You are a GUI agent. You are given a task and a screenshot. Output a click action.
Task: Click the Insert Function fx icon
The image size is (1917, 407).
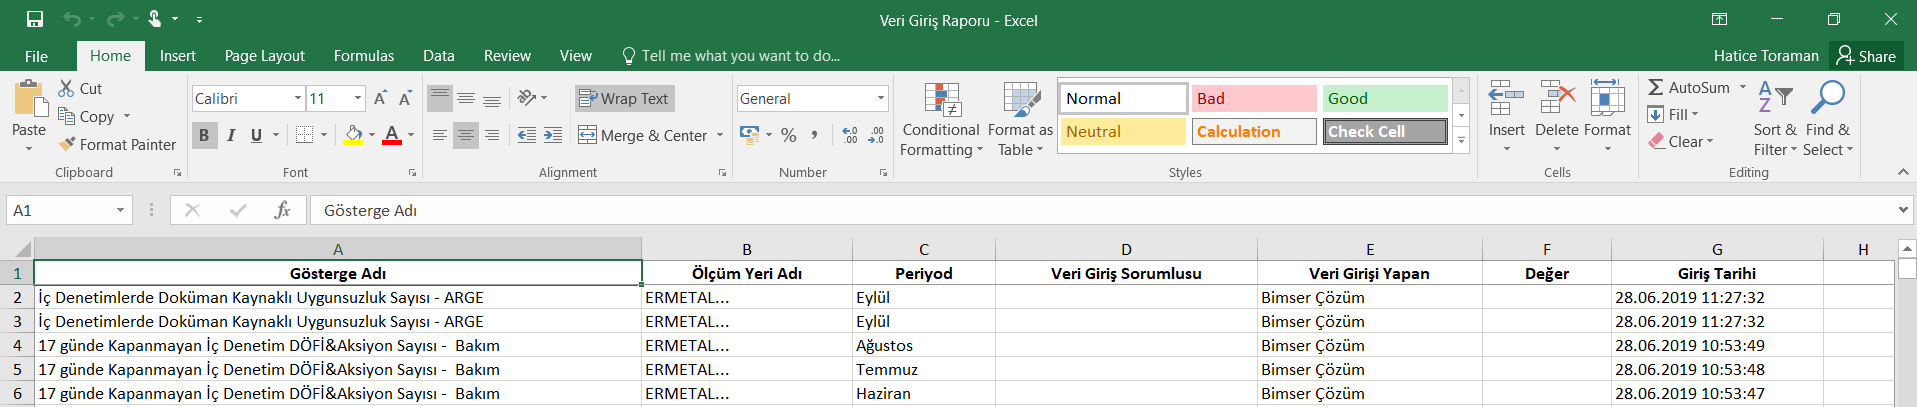coord(282,210)
